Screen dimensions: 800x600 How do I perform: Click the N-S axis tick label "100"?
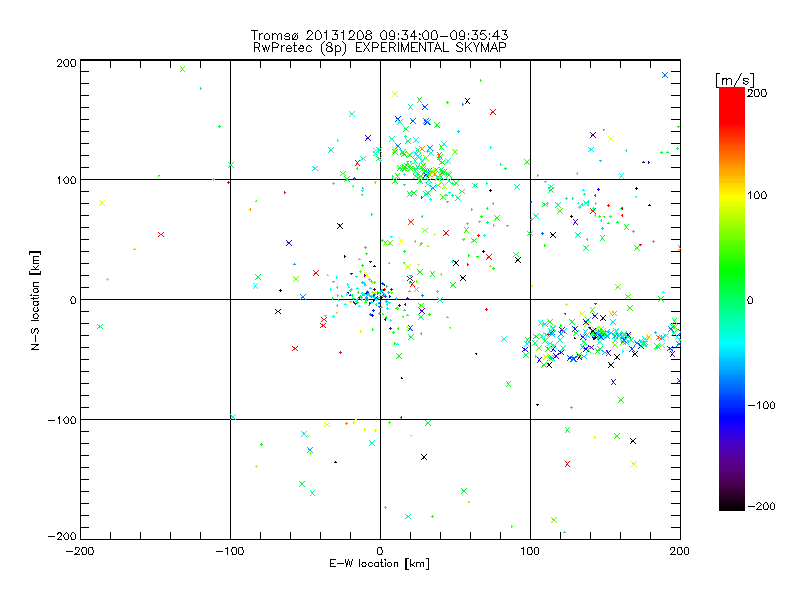pyautogui.click(x=66, y=180)
